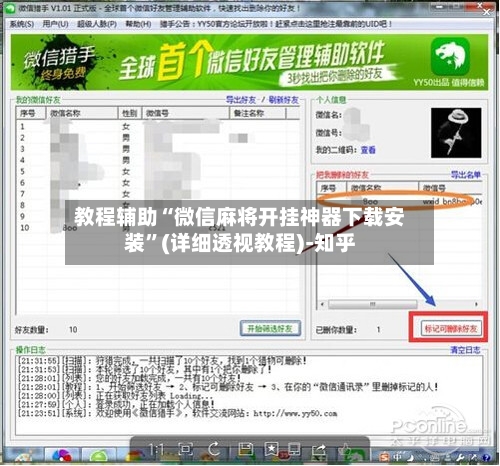Click the friend count value 10
This screenshot has width=500, height=466.
73,330
